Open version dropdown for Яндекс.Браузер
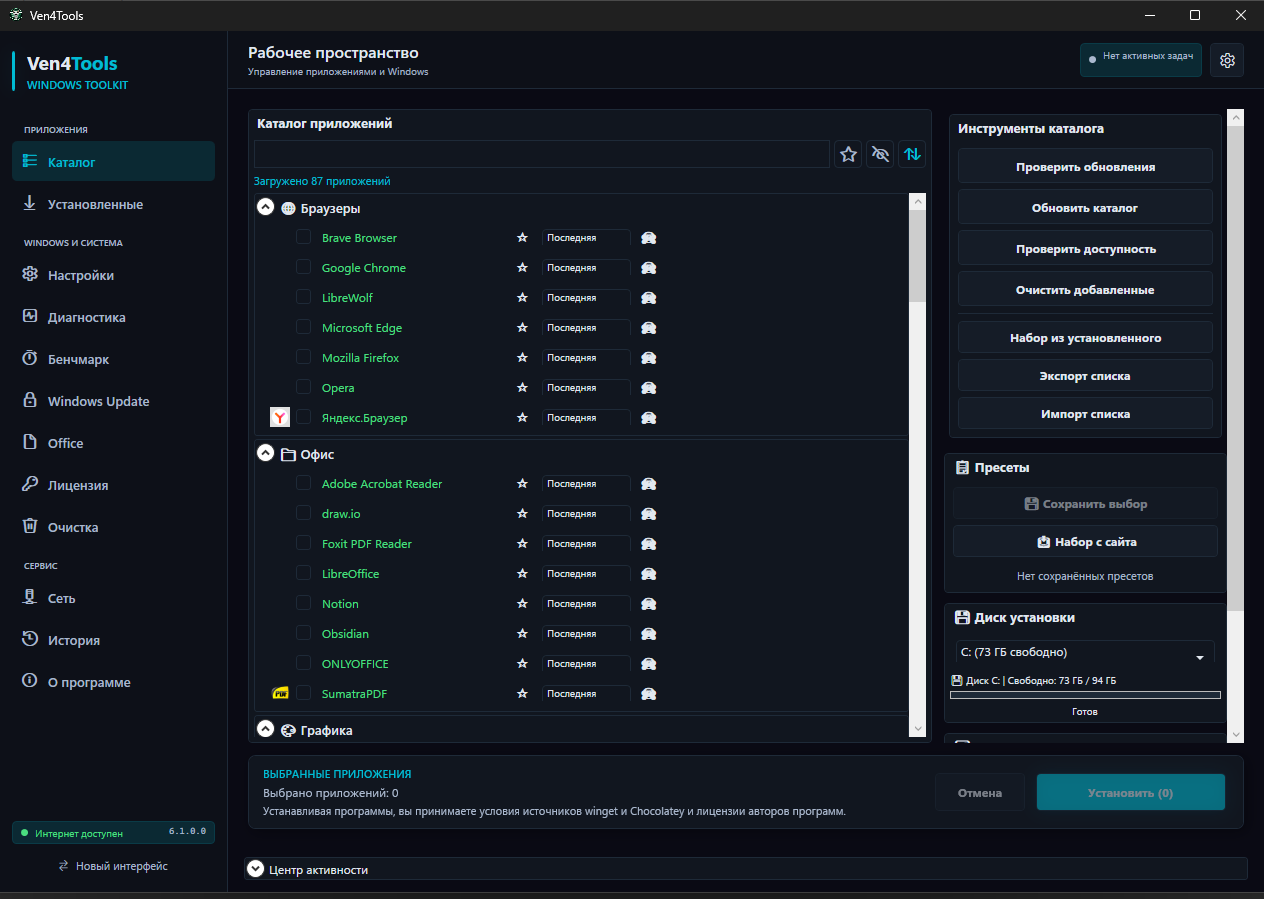This screenshot has height=899, width=1264. [x=586, y=418]
